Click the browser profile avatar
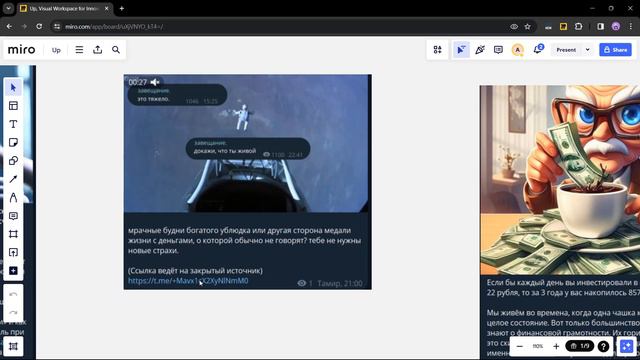Screen dimensions: 640x360 pos(616,27)
